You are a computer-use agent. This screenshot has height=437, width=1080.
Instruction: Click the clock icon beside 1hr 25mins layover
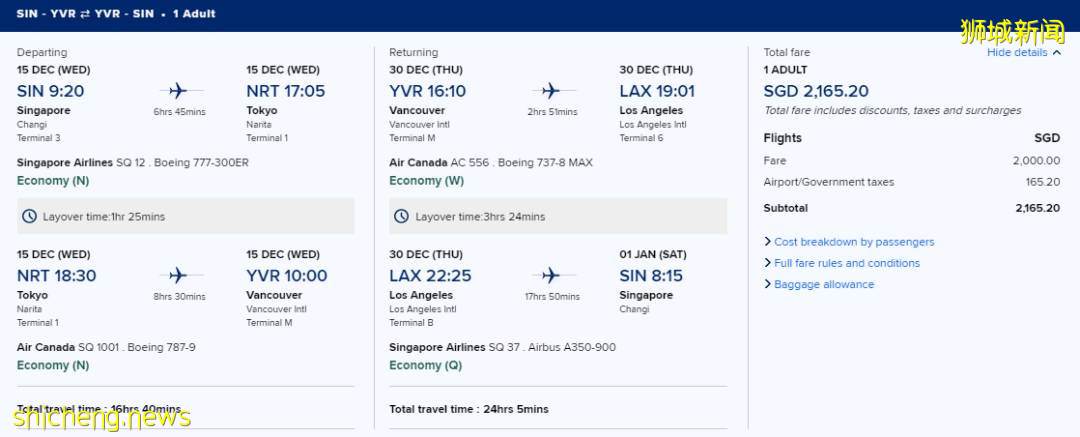click(30, 216)
